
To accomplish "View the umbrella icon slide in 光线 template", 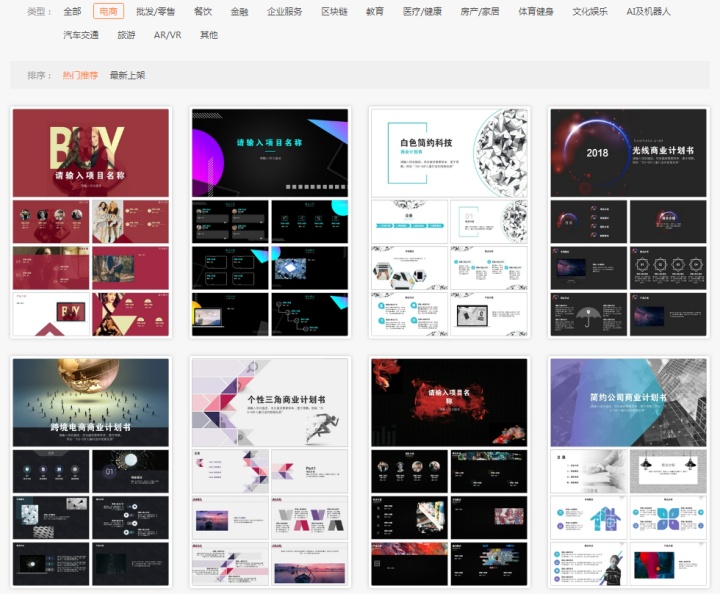I will pos(589,314).
